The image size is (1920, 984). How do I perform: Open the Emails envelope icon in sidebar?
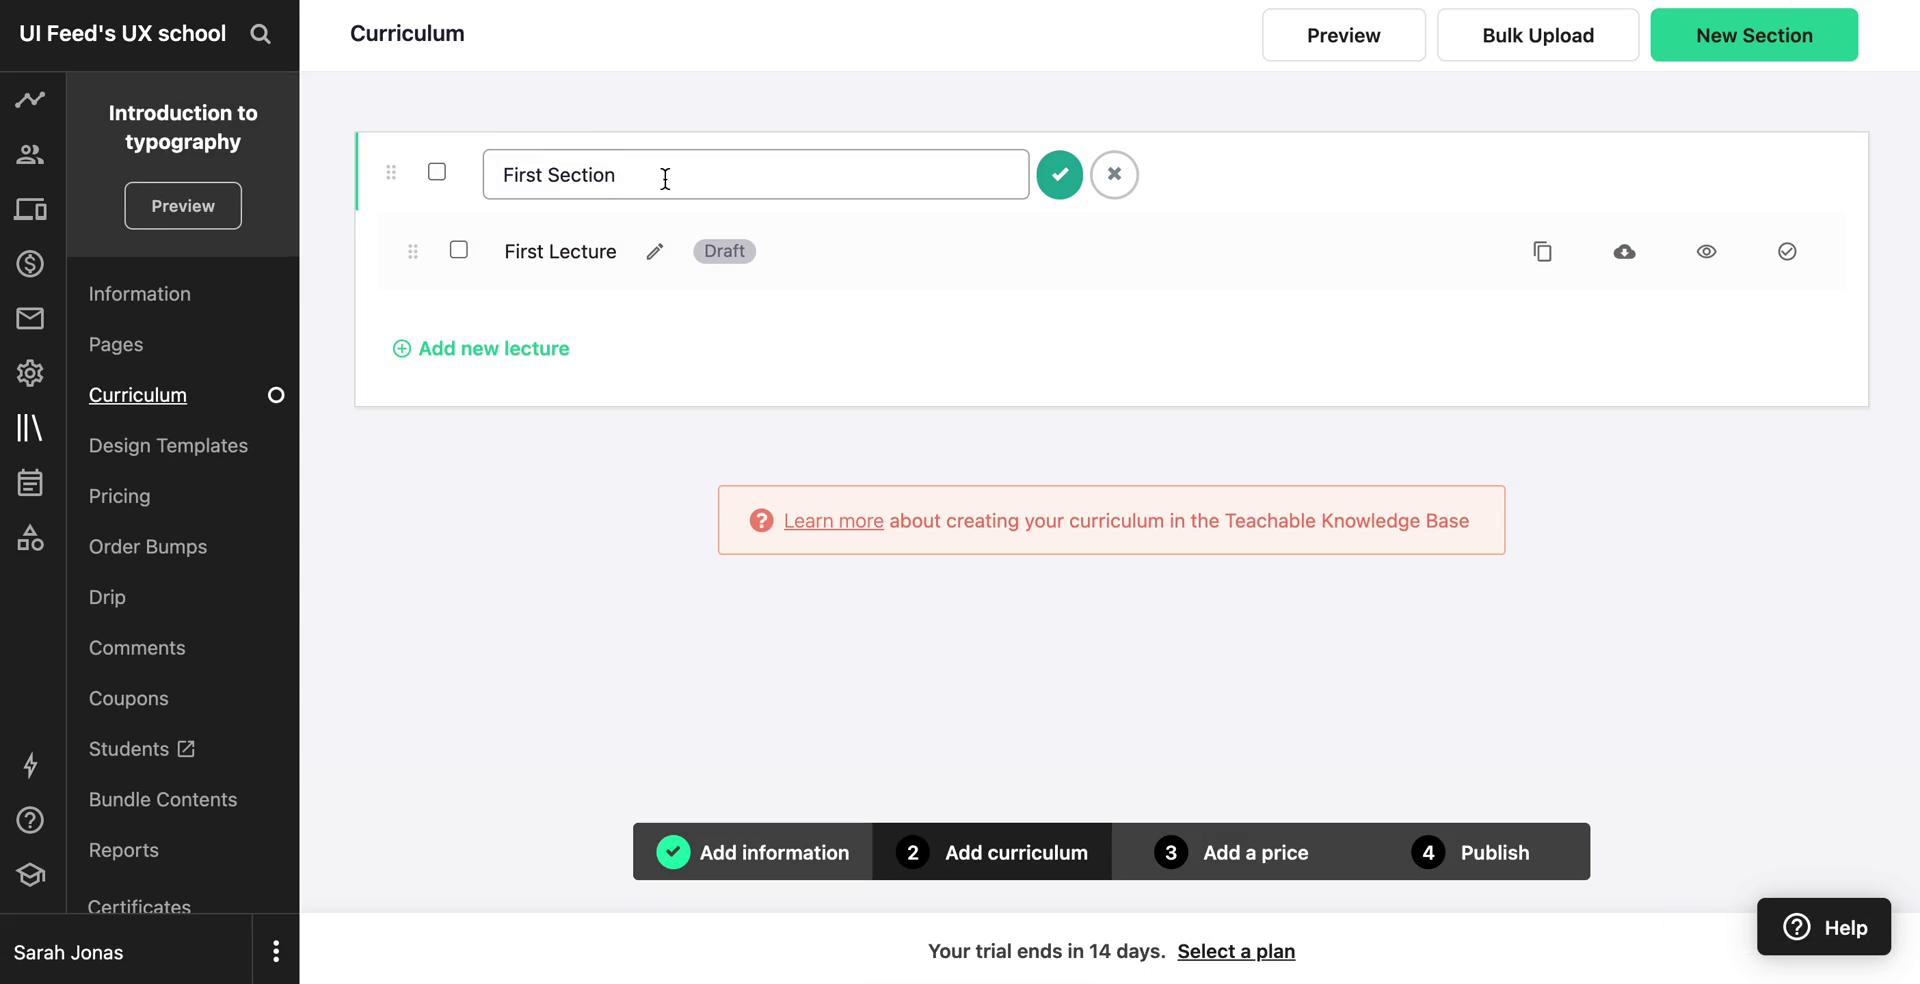pyautogui.click(x=30, y=318)
